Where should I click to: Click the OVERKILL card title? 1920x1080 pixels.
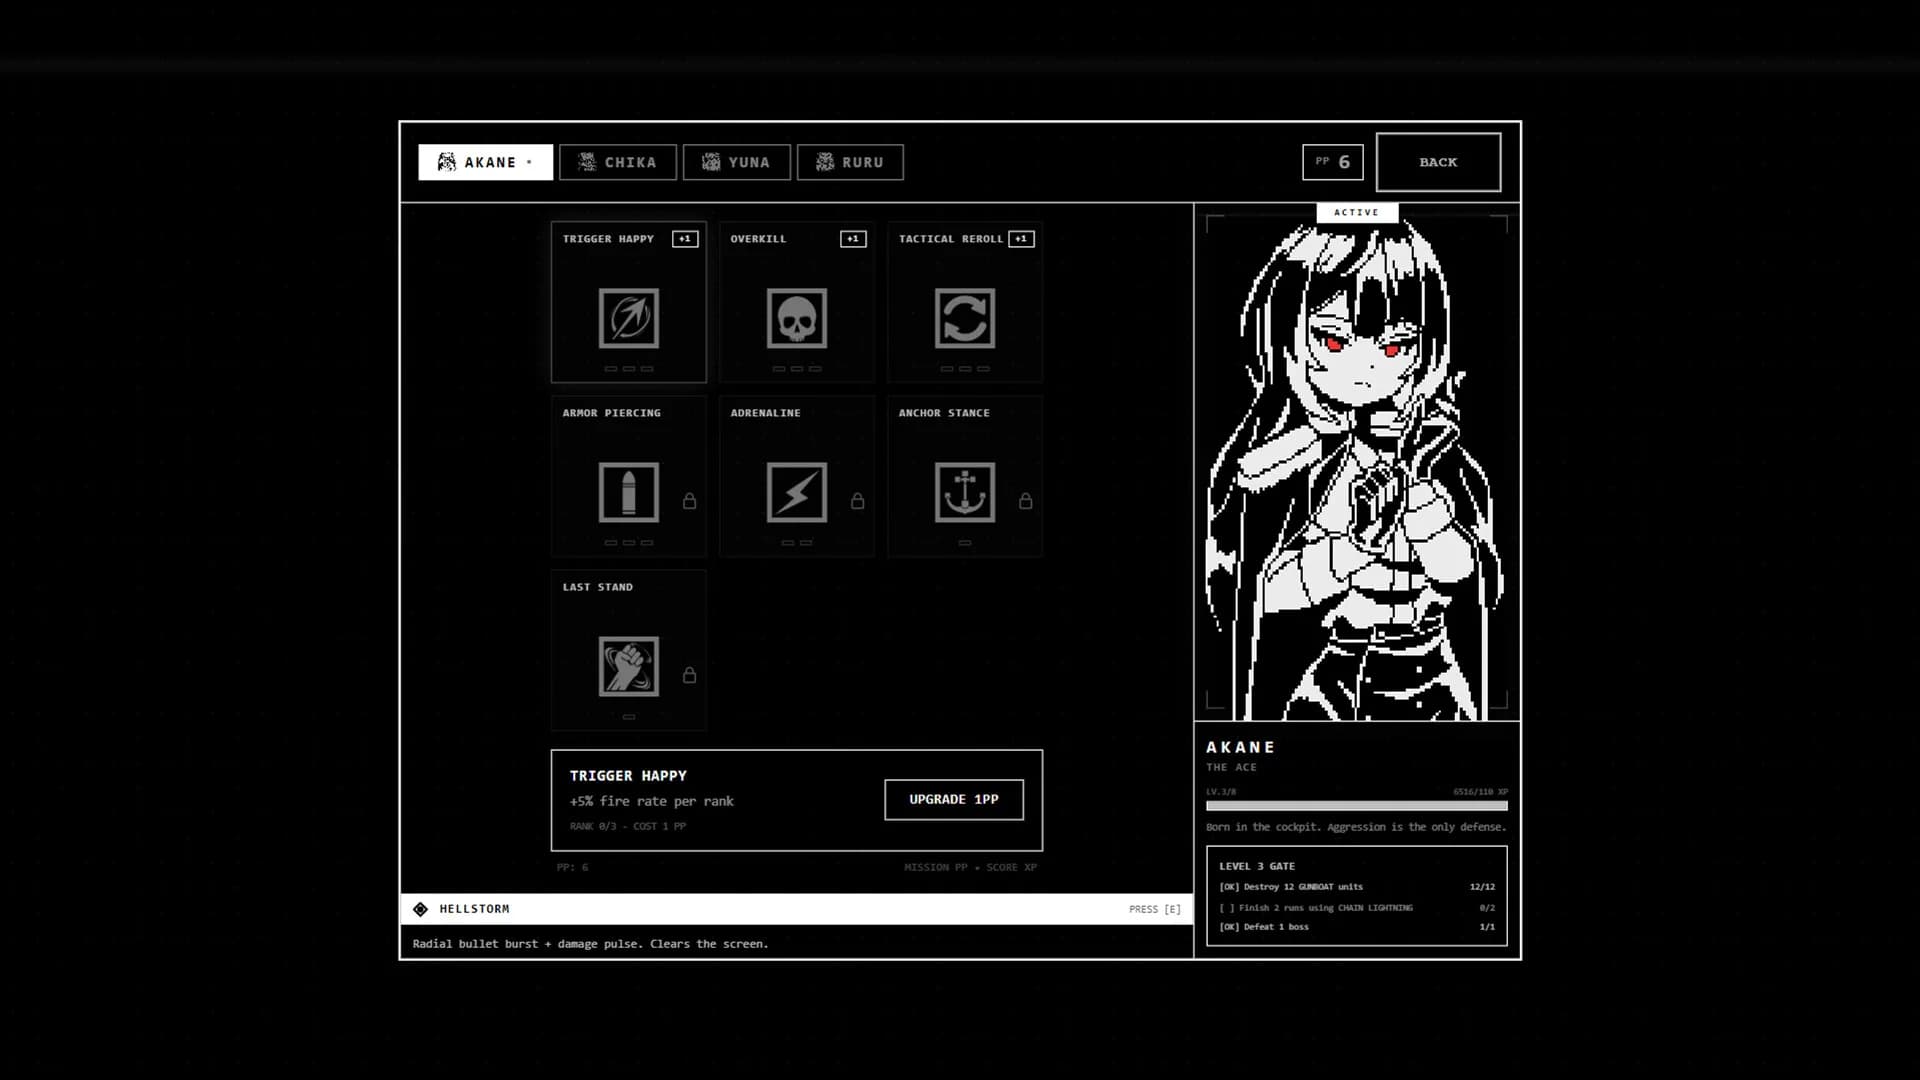pos(758,239)
